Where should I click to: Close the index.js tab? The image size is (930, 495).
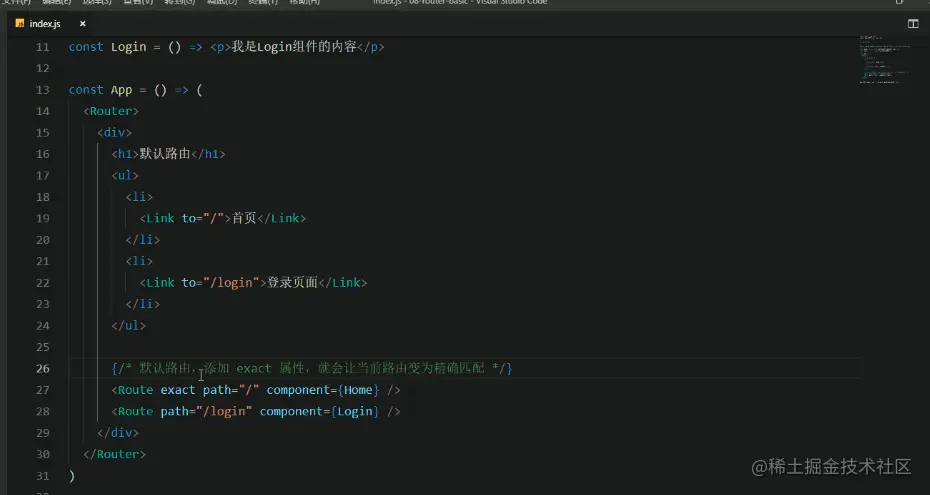[82, 24]
